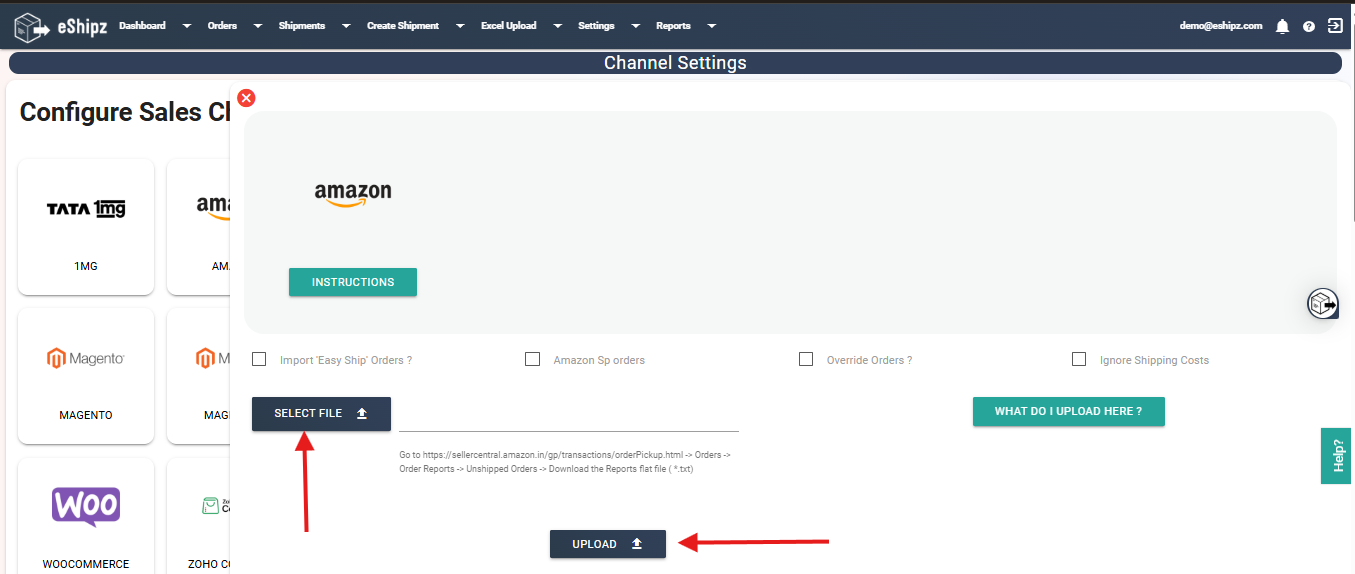
Task: Toggle Ignore Shipping Costs checkbox
Action: (1079, 359)
